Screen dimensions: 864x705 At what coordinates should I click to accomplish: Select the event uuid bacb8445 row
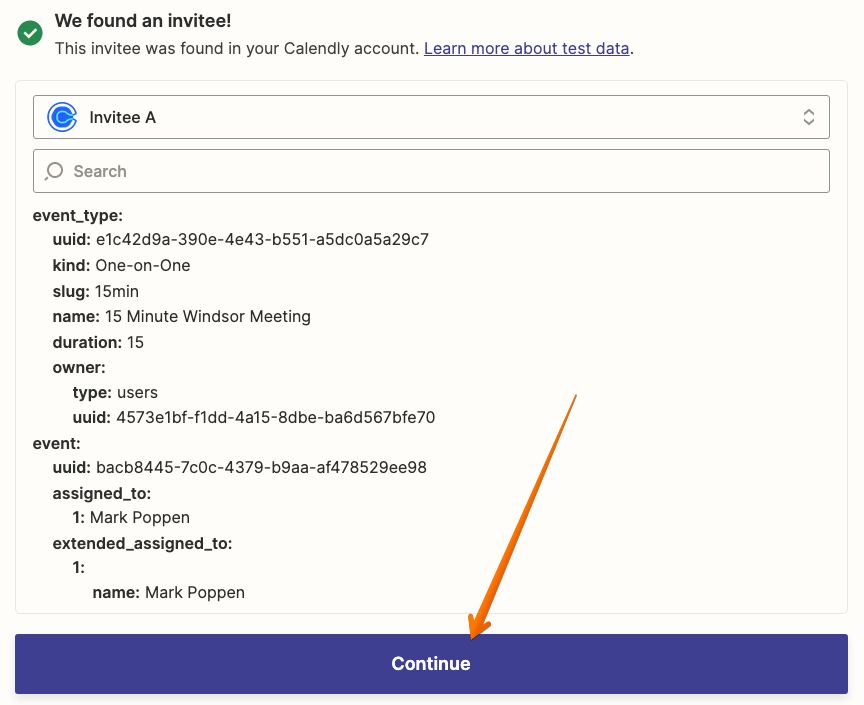[239, 468]
